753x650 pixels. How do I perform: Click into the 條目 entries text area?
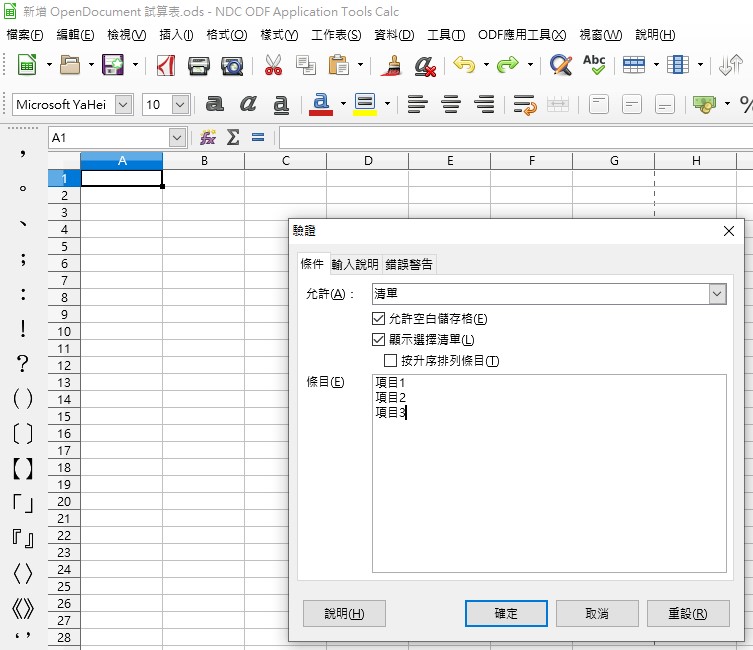pos(549,473)
